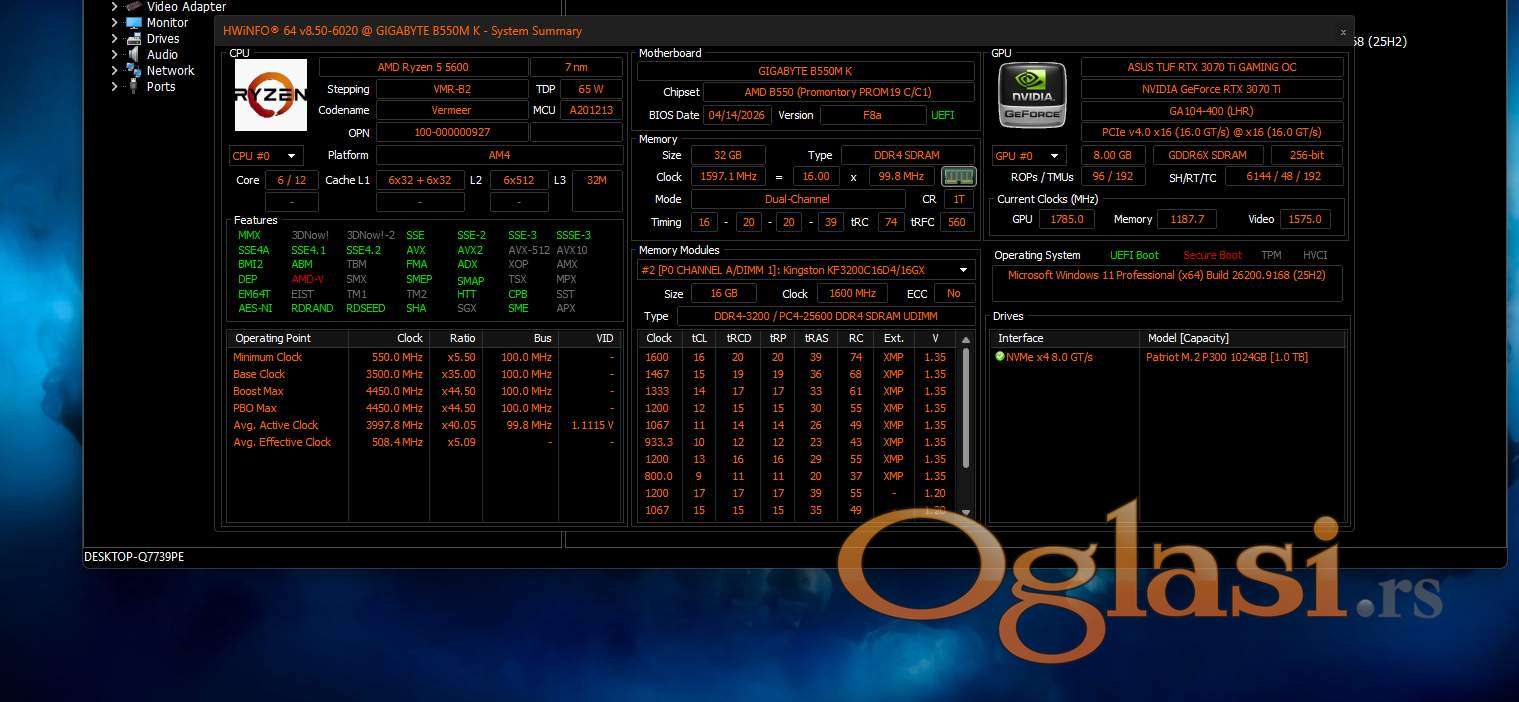
Task: Click the 32 GB memory size field
Action: point(728,155)
